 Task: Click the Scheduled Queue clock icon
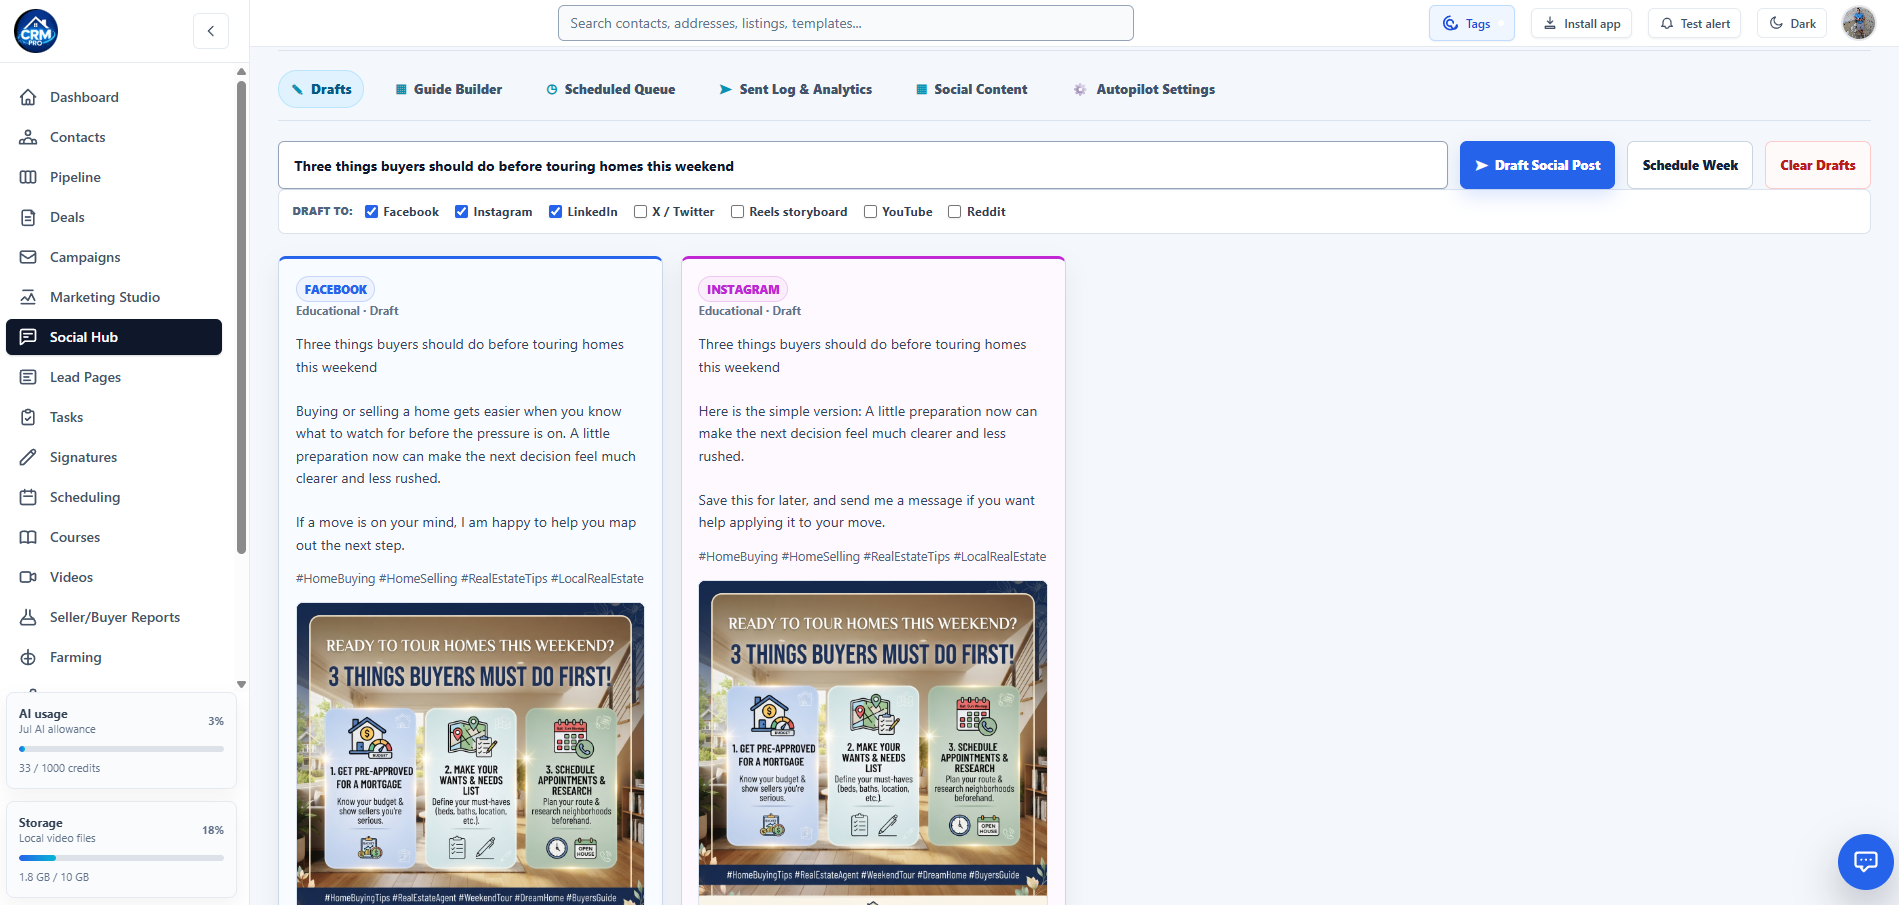click(x=552, y=89)
